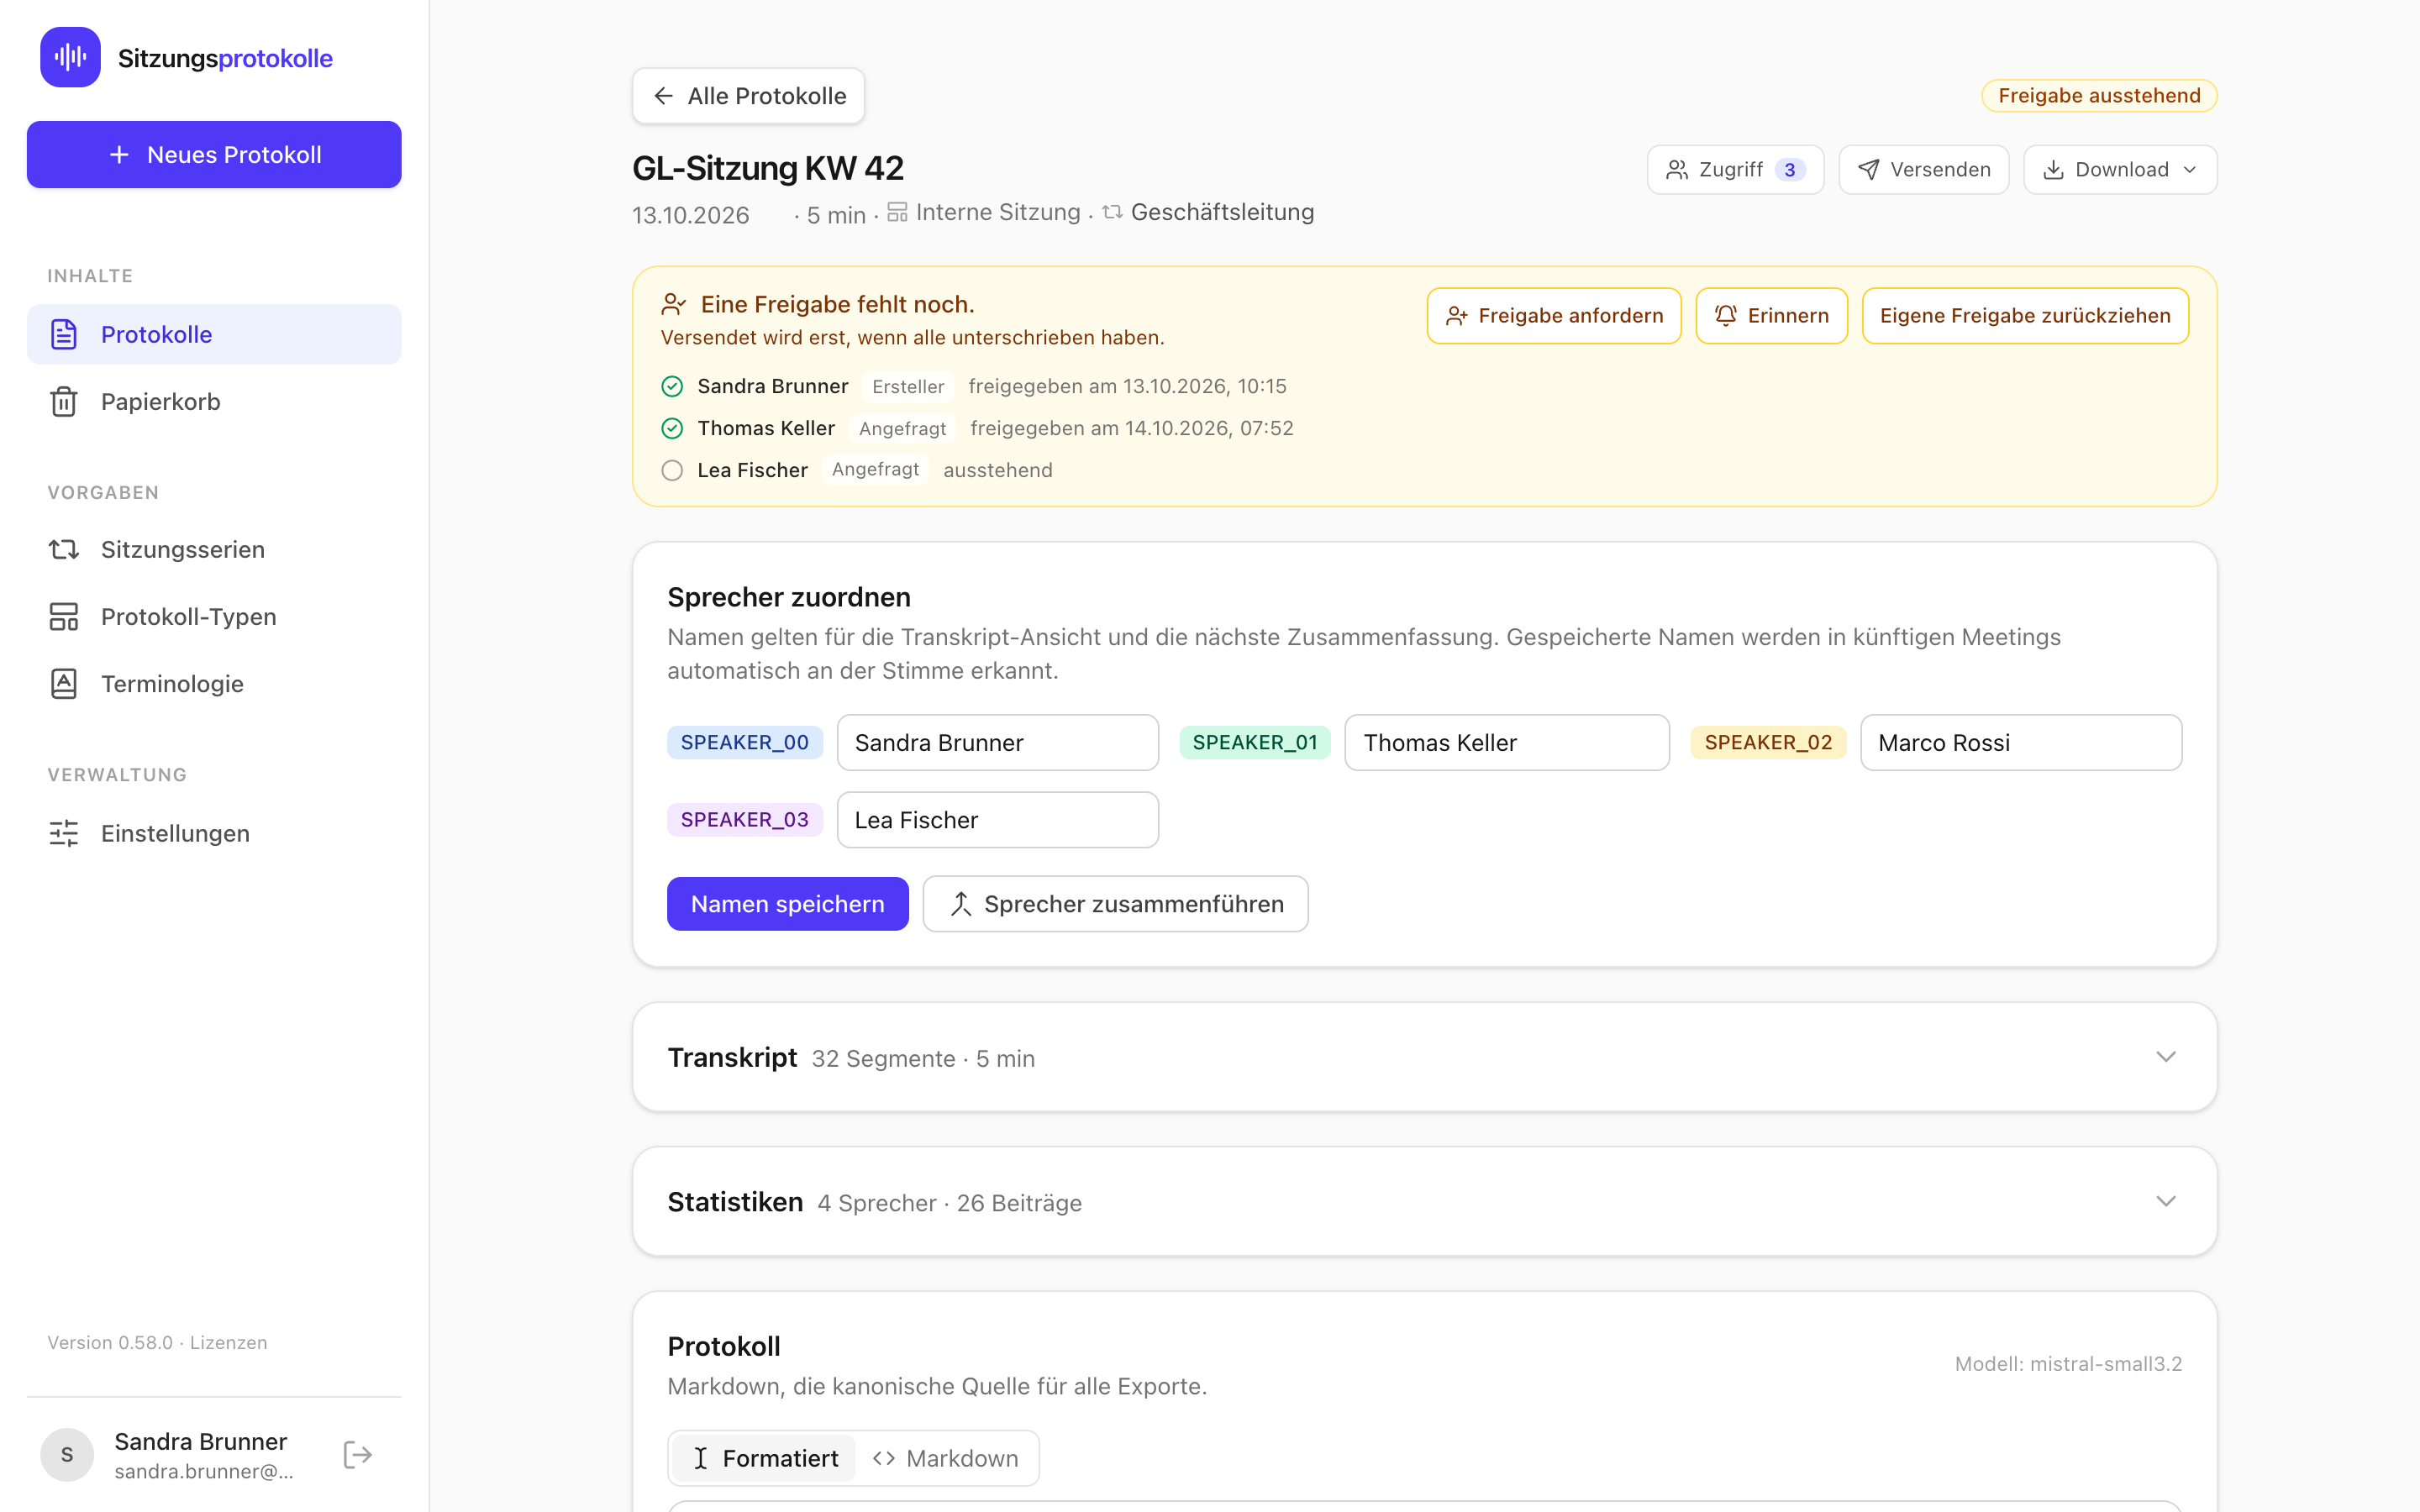Click the SPEAKER_02 name field with Marco Rossi
The image size is (2420, 1512).
coord(2021,743)
